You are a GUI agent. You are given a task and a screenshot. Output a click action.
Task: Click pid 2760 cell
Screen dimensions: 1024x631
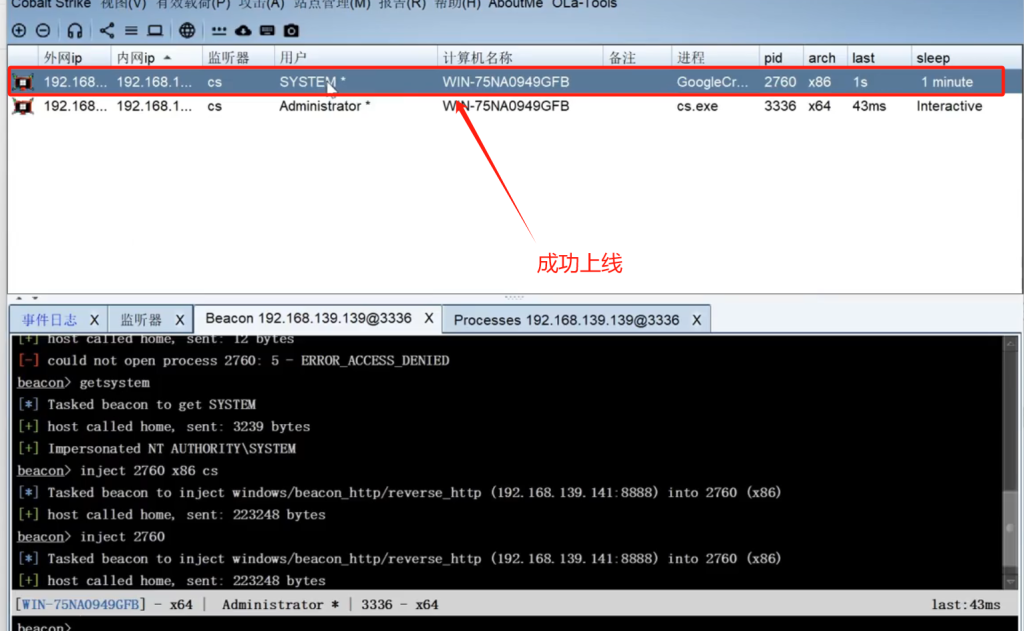pyautogui.click(x=780, y=82)
